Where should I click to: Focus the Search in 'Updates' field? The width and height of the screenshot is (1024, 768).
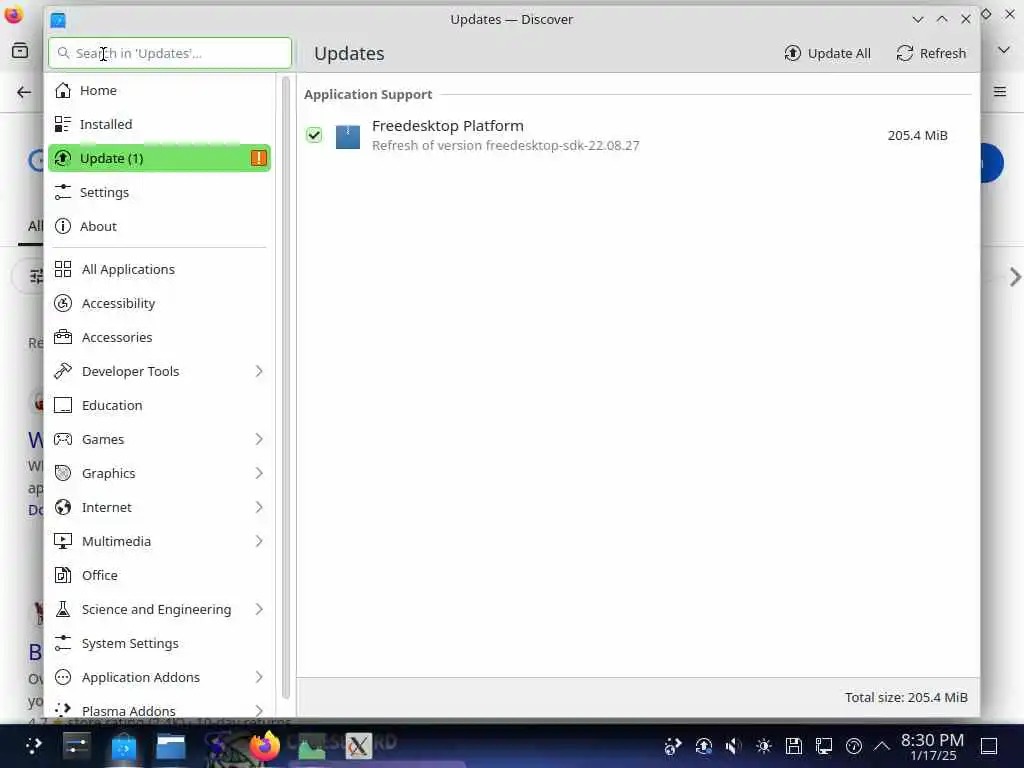coord(170,53)
